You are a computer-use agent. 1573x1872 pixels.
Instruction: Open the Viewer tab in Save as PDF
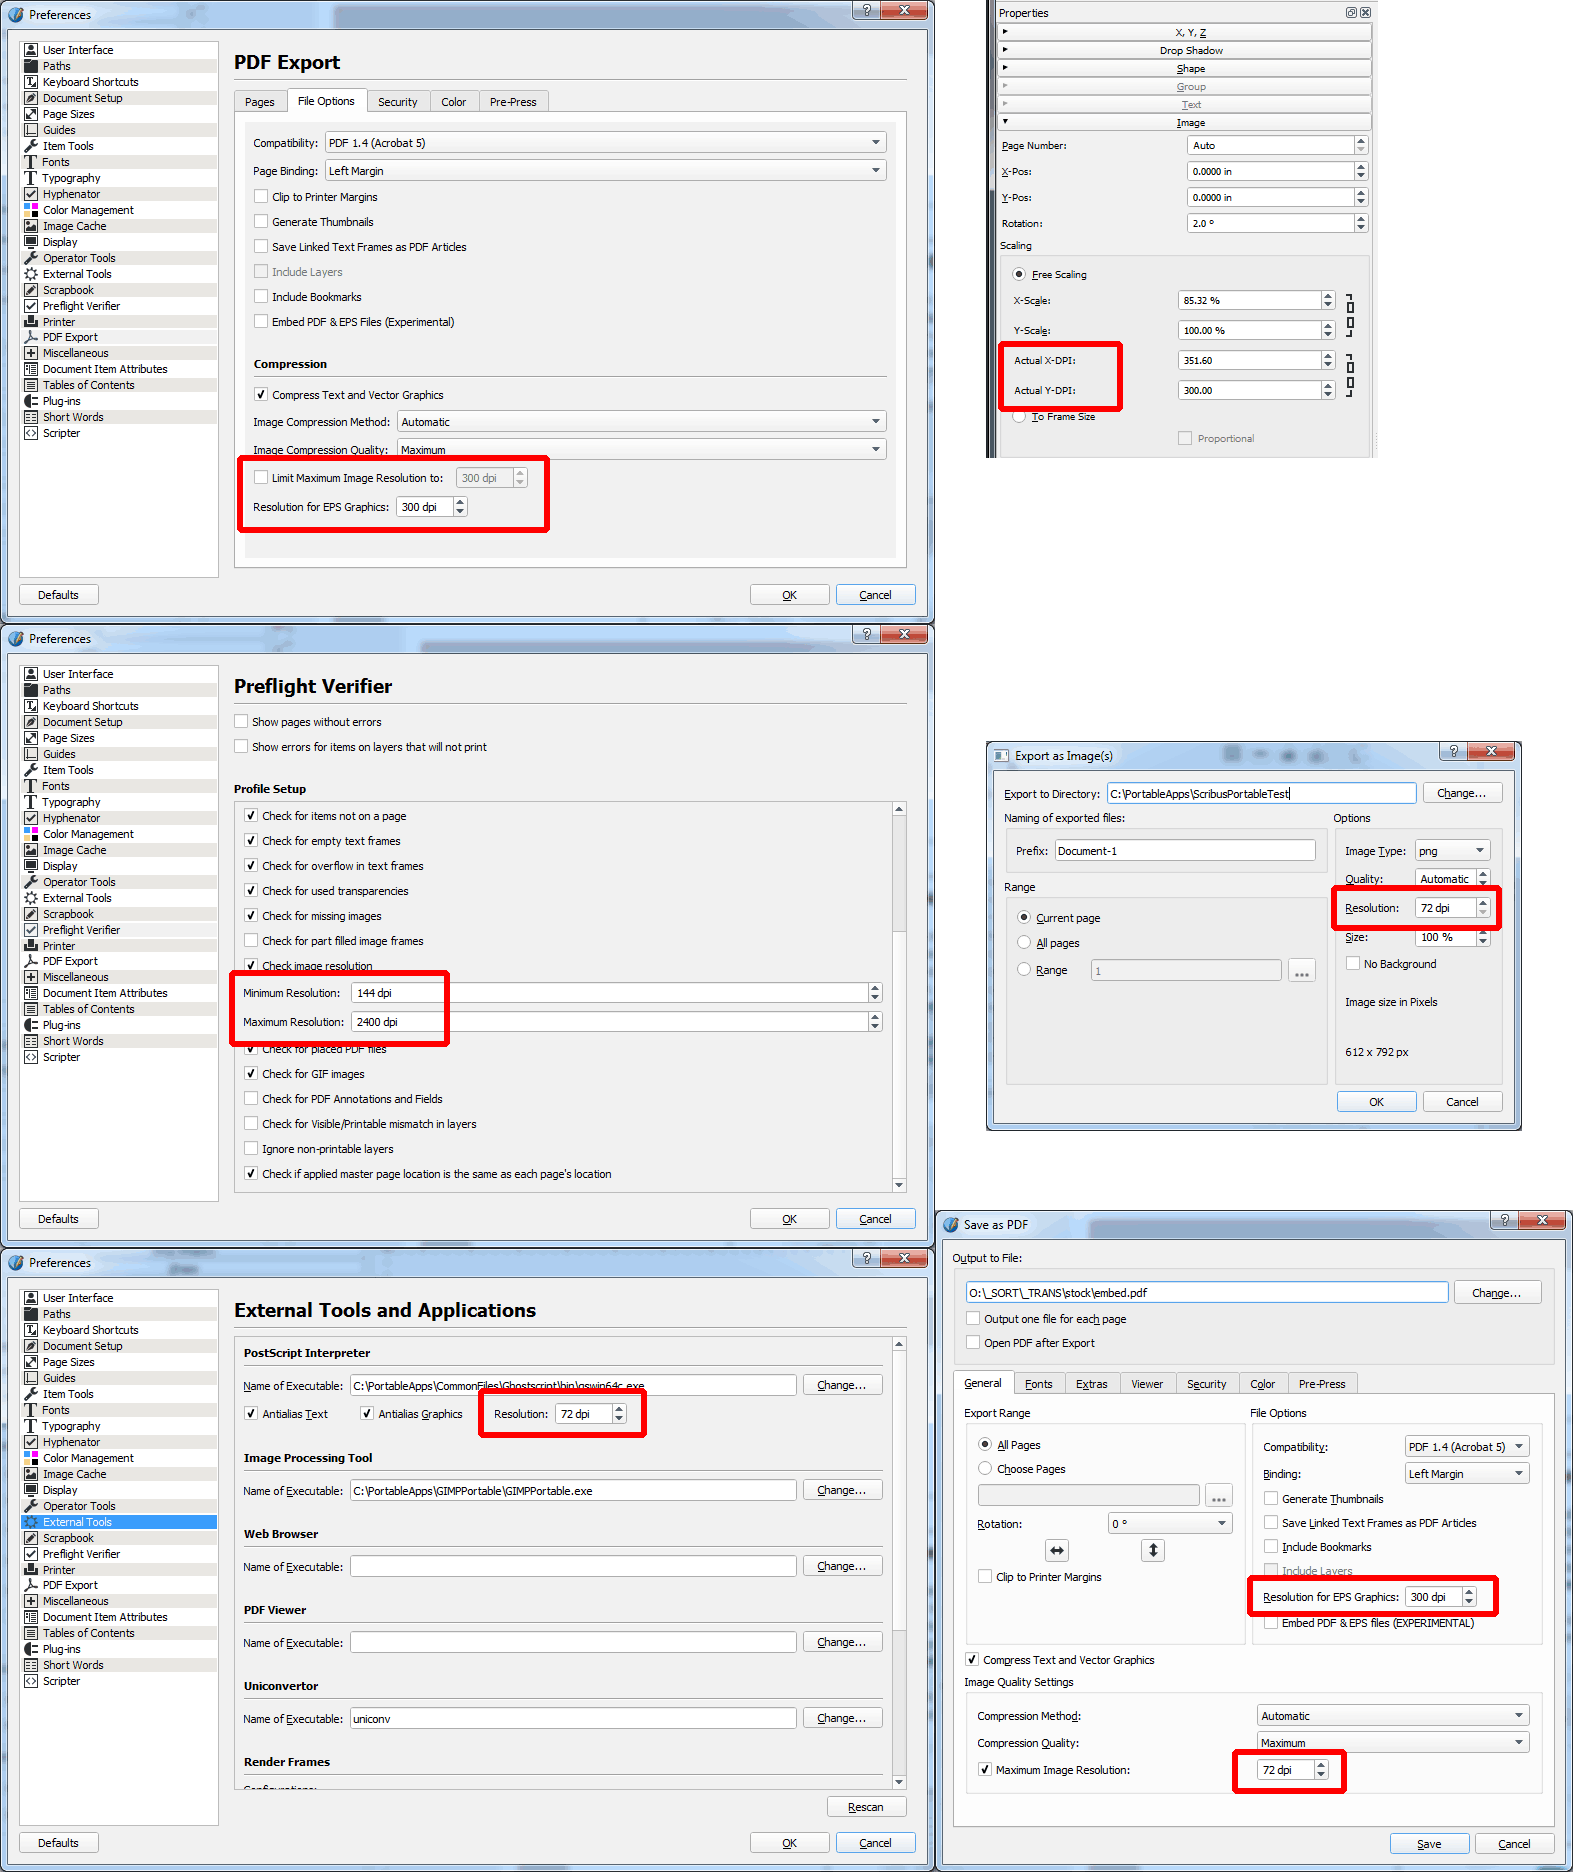tap(1147, 1384)
